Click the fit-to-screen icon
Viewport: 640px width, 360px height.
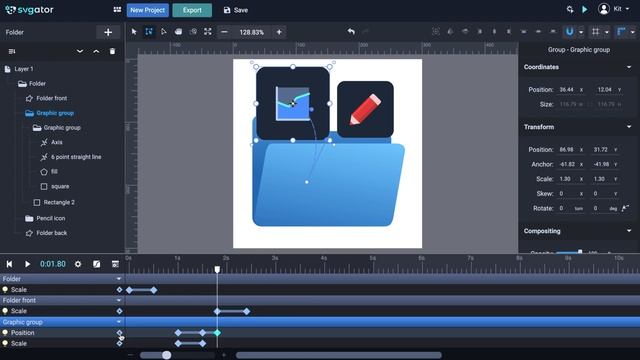(x=208, y=32)
